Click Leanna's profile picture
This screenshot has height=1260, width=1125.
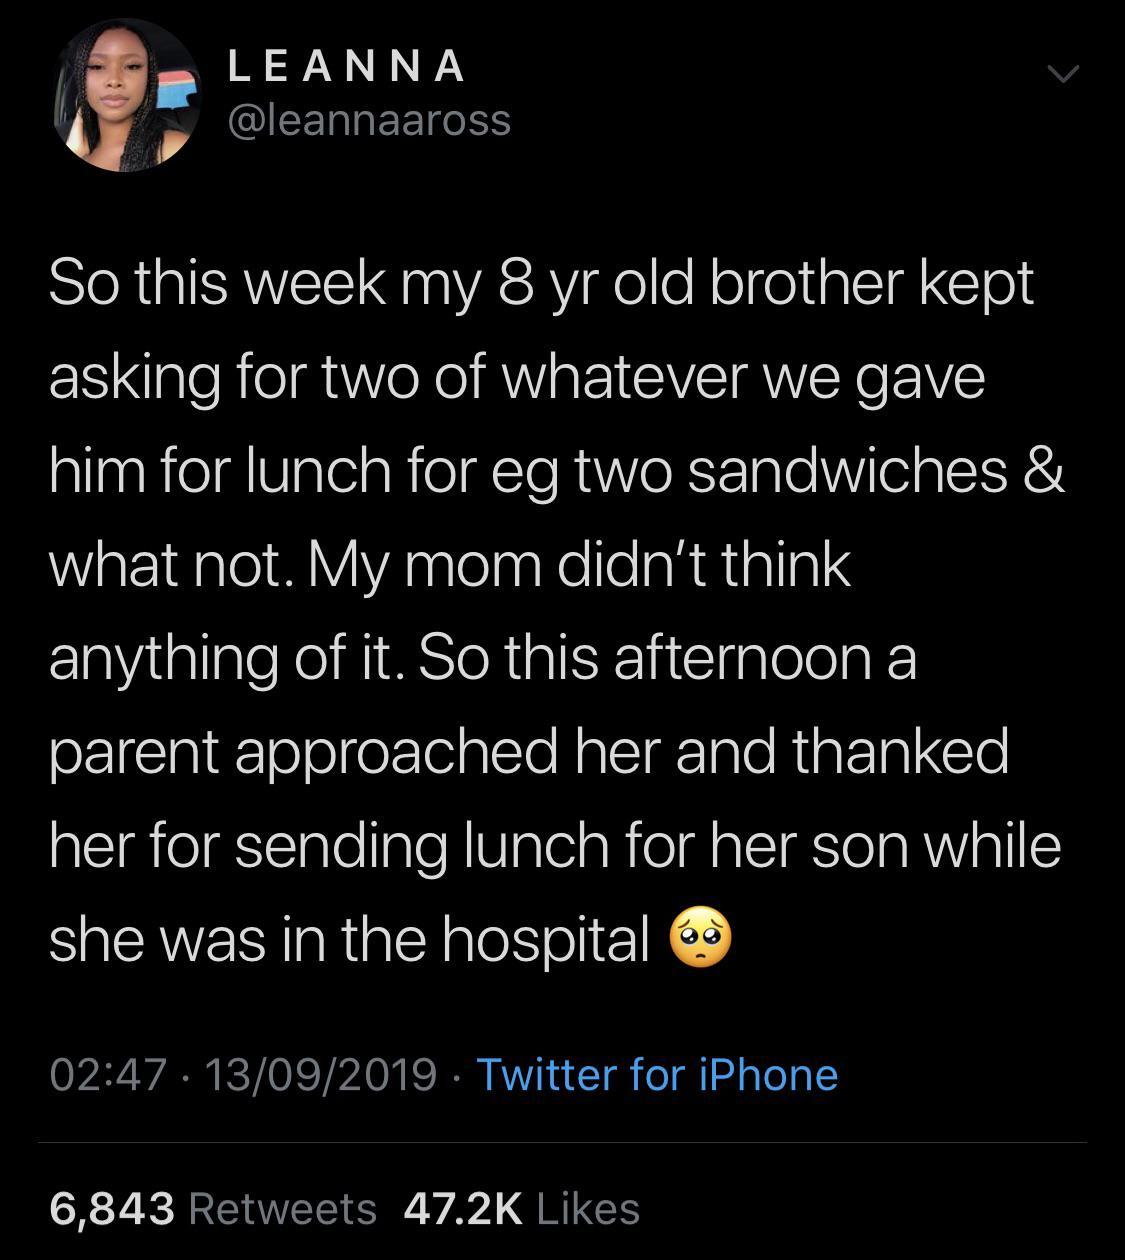pyautogui.click(x=126, y=96)
